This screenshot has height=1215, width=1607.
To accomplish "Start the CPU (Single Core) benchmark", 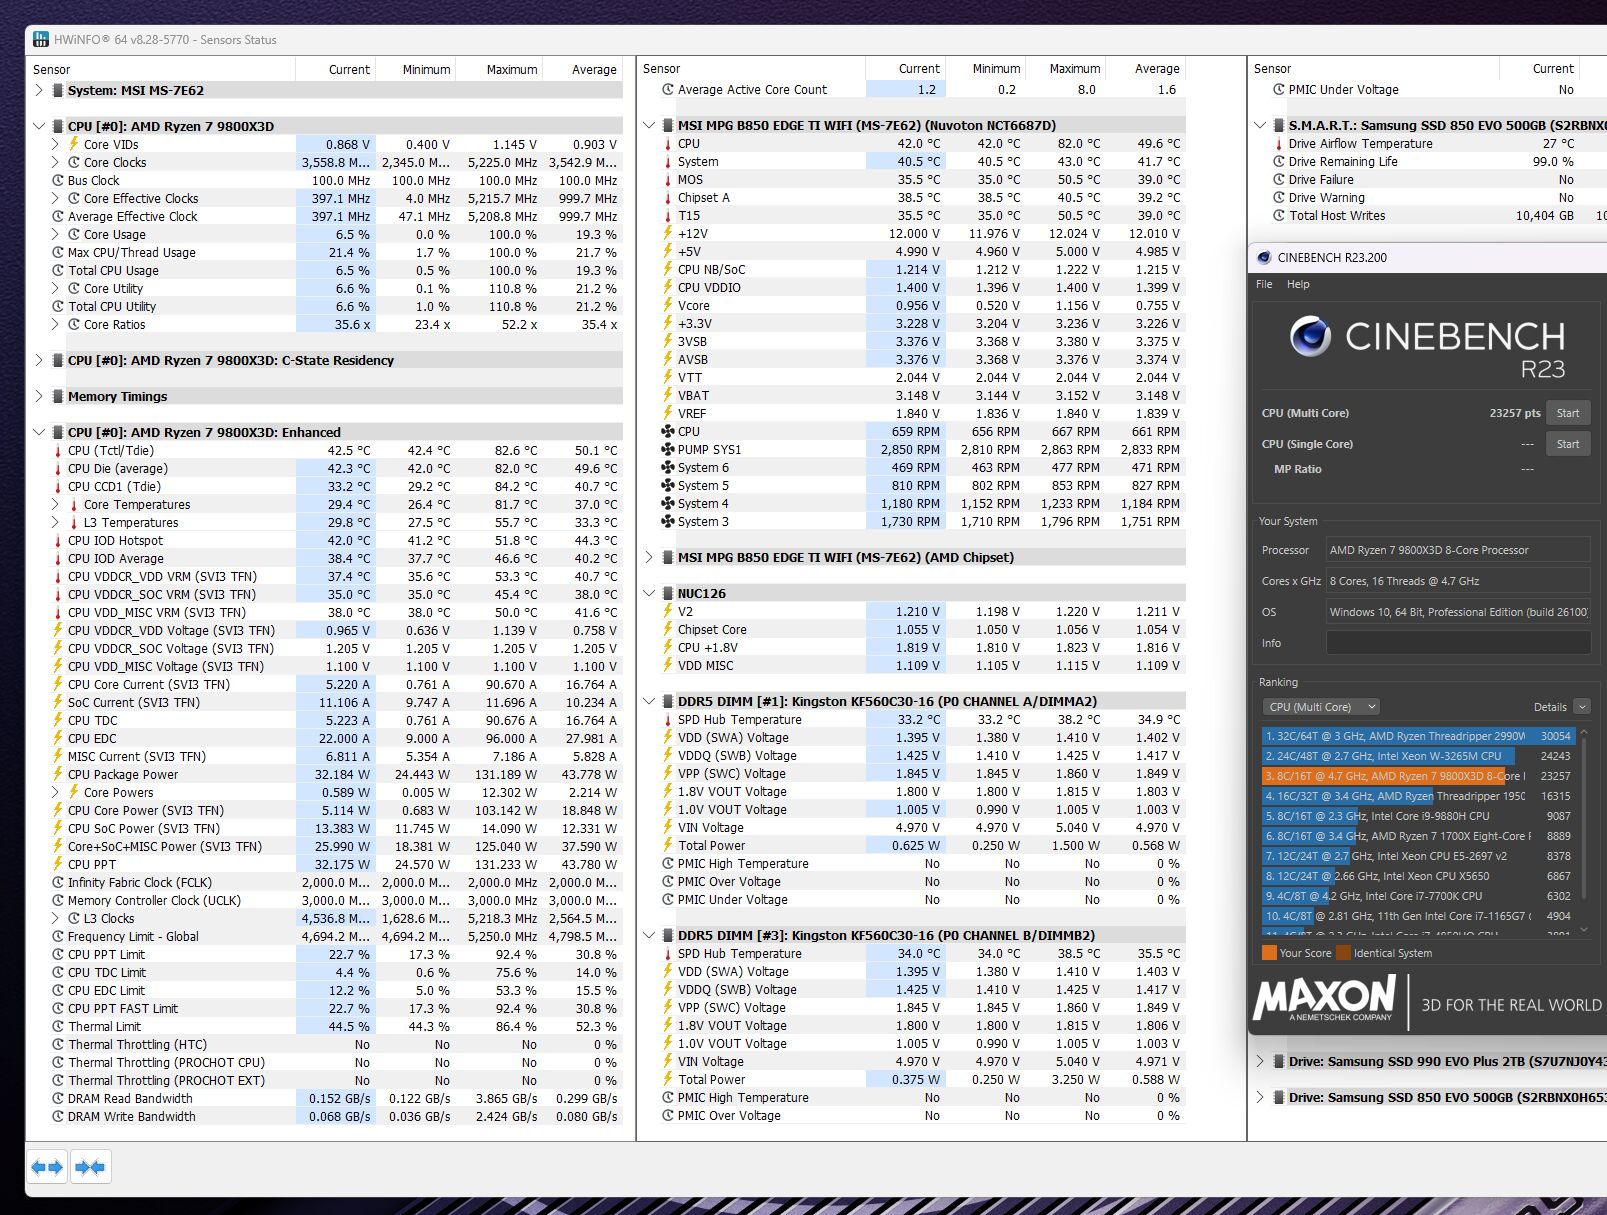I will tap(1568, 444).
